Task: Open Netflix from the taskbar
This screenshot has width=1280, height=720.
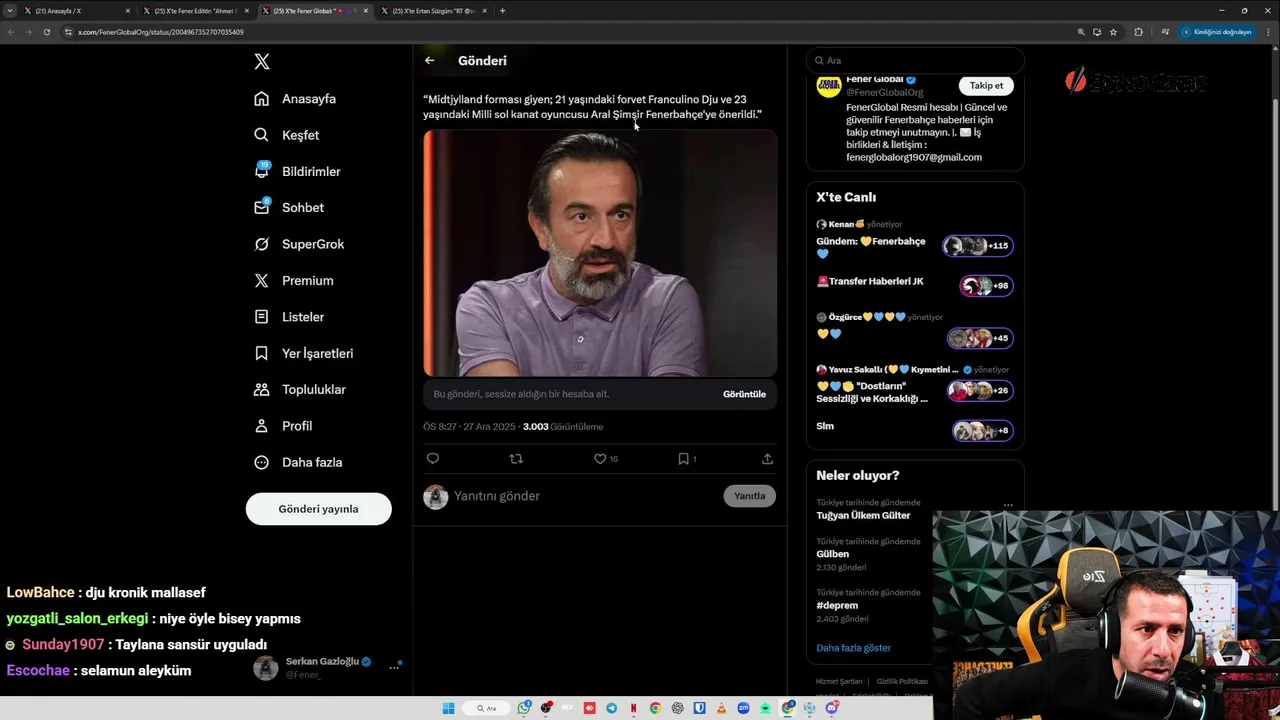Action: pyautogui.click(x=634, y=709)
